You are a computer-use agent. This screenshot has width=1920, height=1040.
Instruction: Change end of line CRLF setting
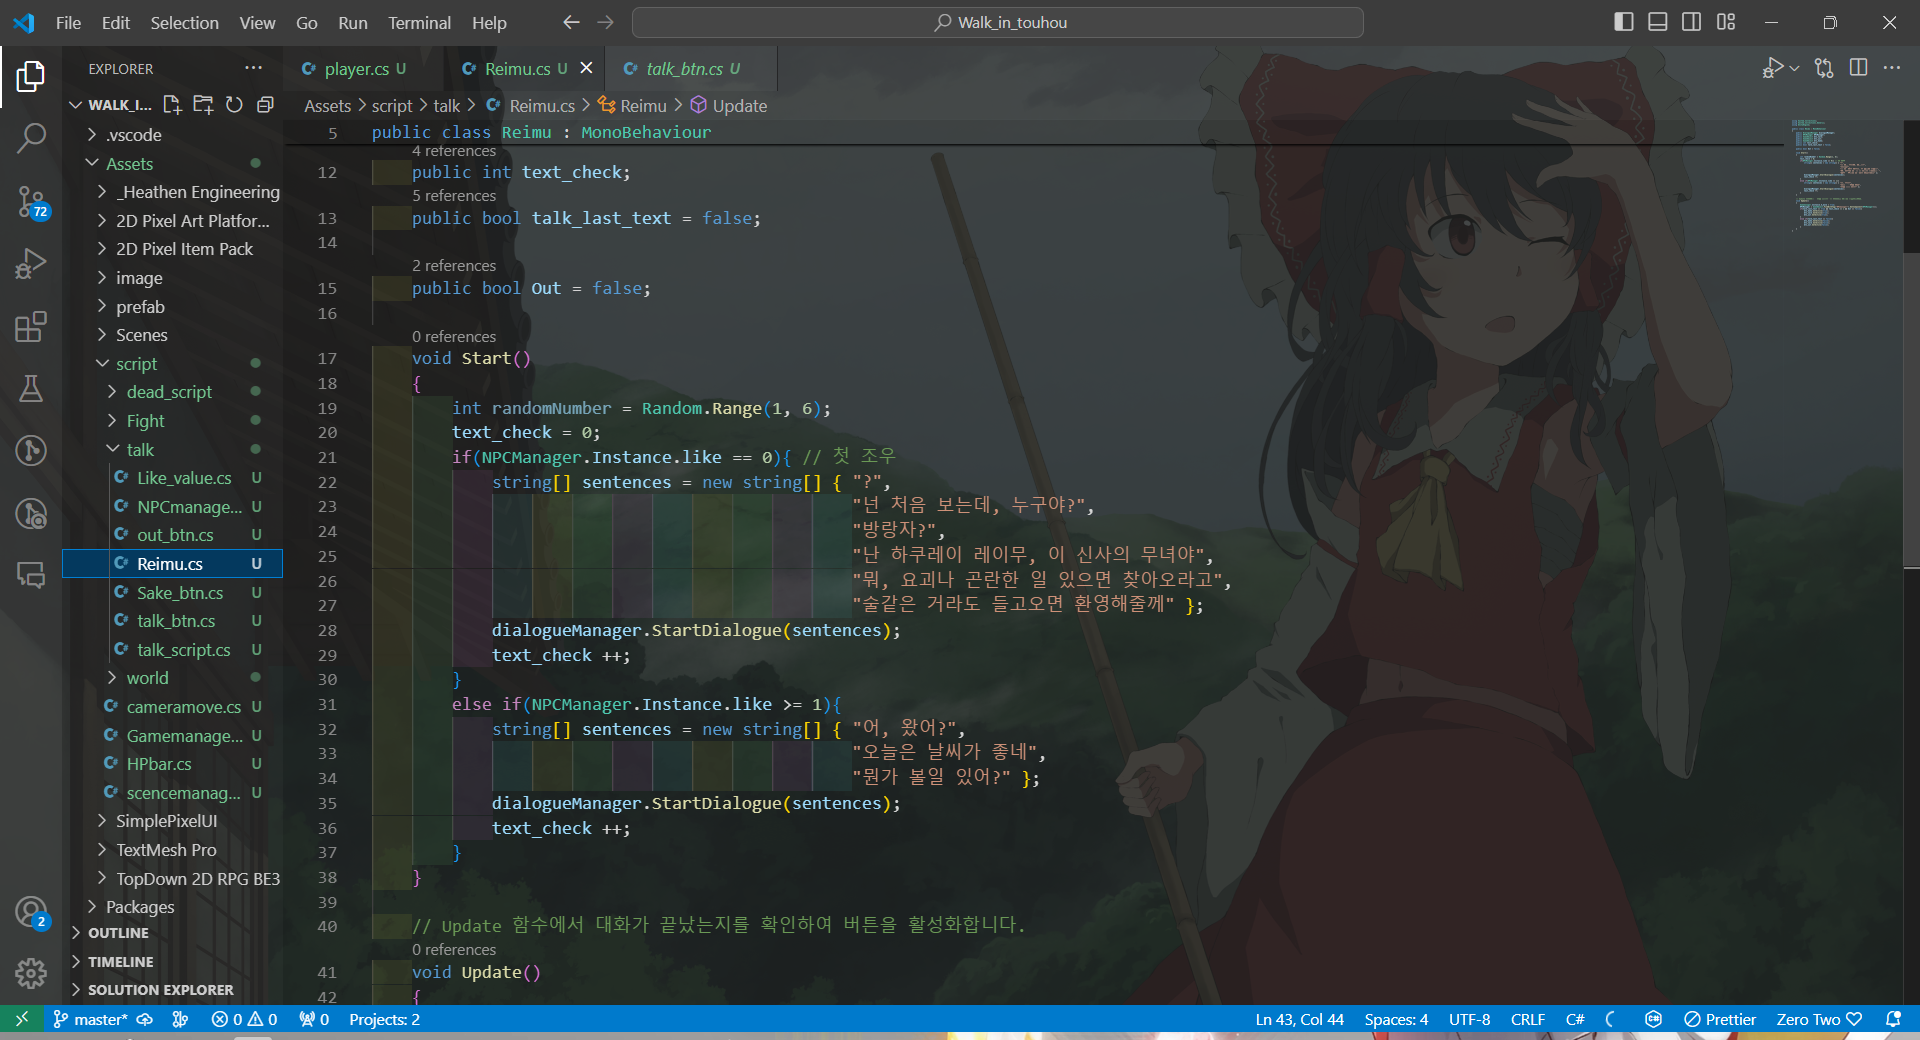coord(1527,1019)
